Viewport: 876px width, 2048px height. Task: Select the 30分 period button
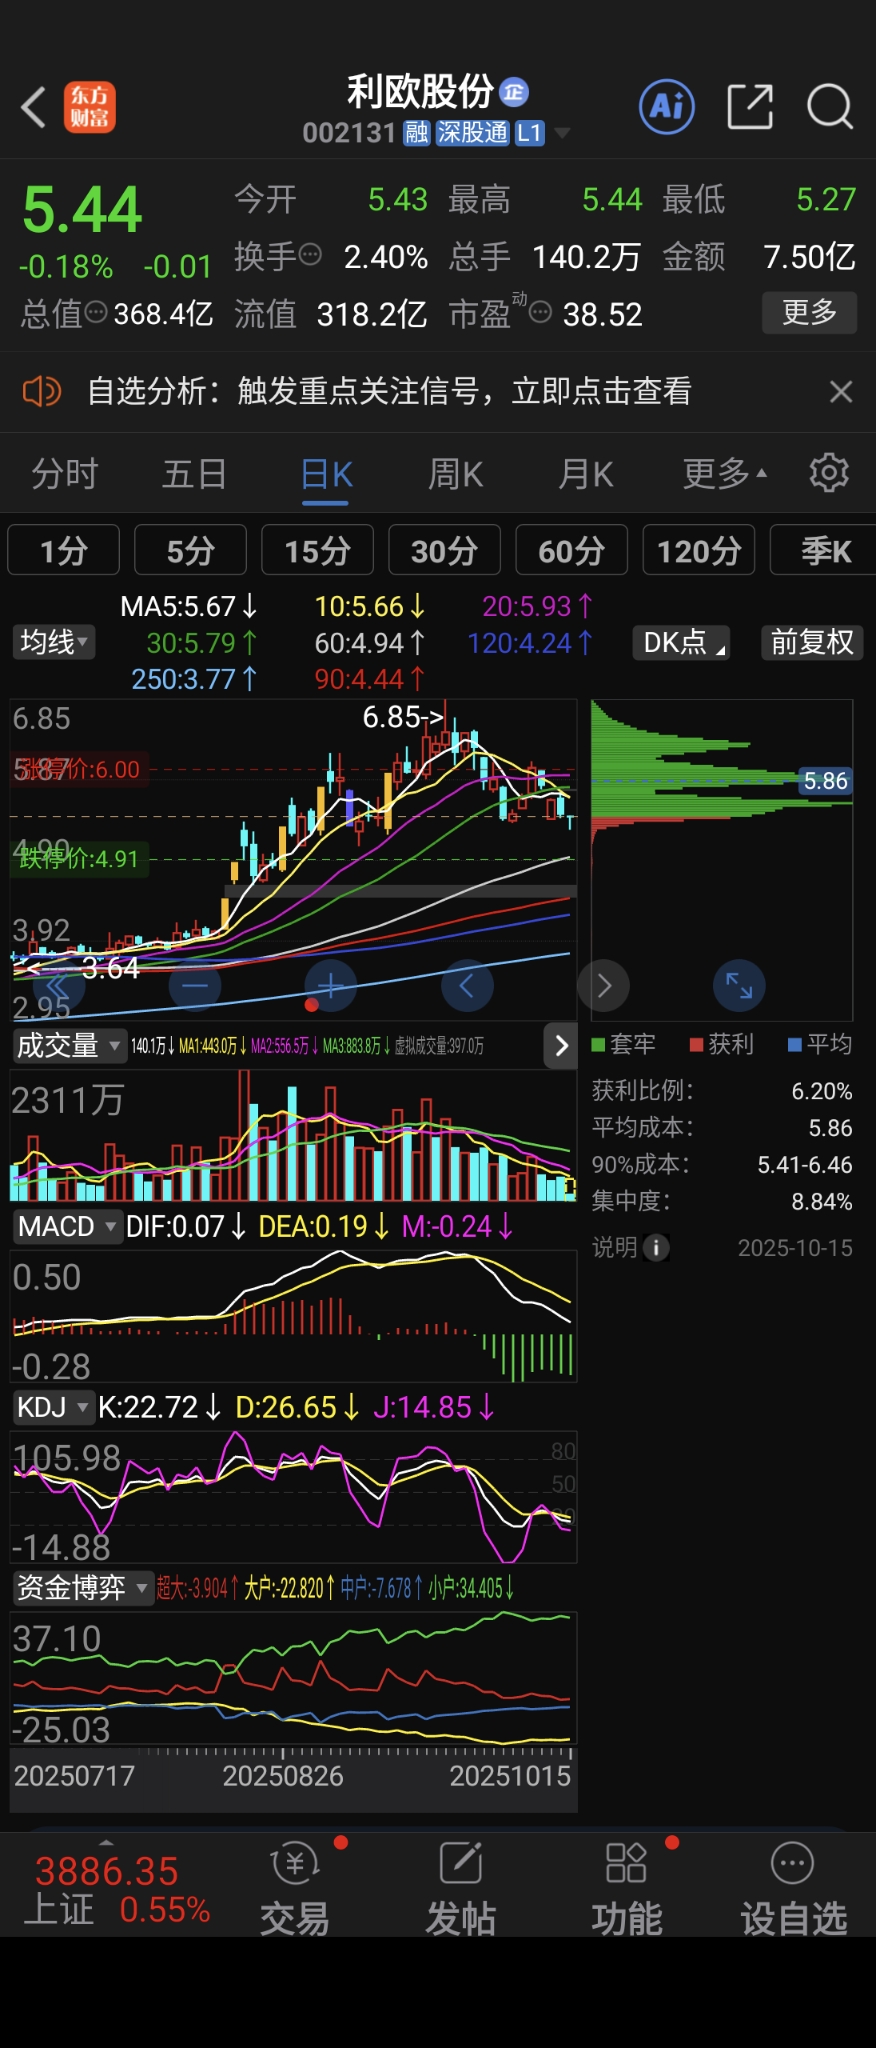[445, 550]
